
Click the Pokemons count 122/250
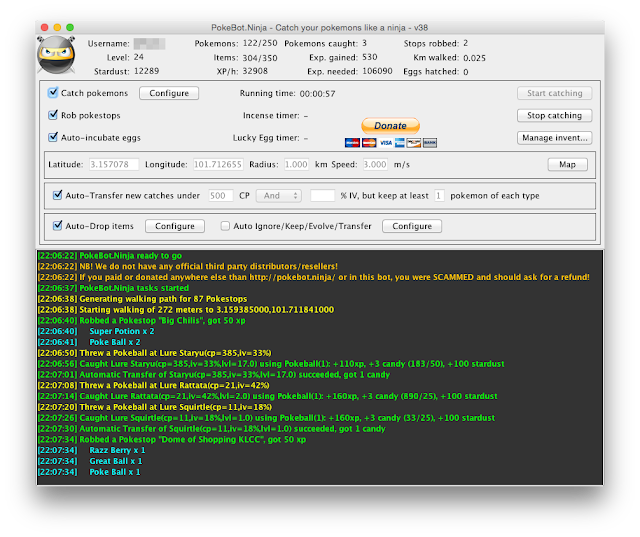tap(260, 43)
